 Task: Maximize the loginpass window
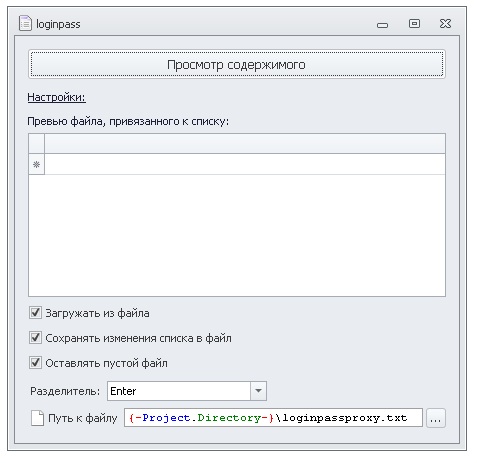(414, 23)
